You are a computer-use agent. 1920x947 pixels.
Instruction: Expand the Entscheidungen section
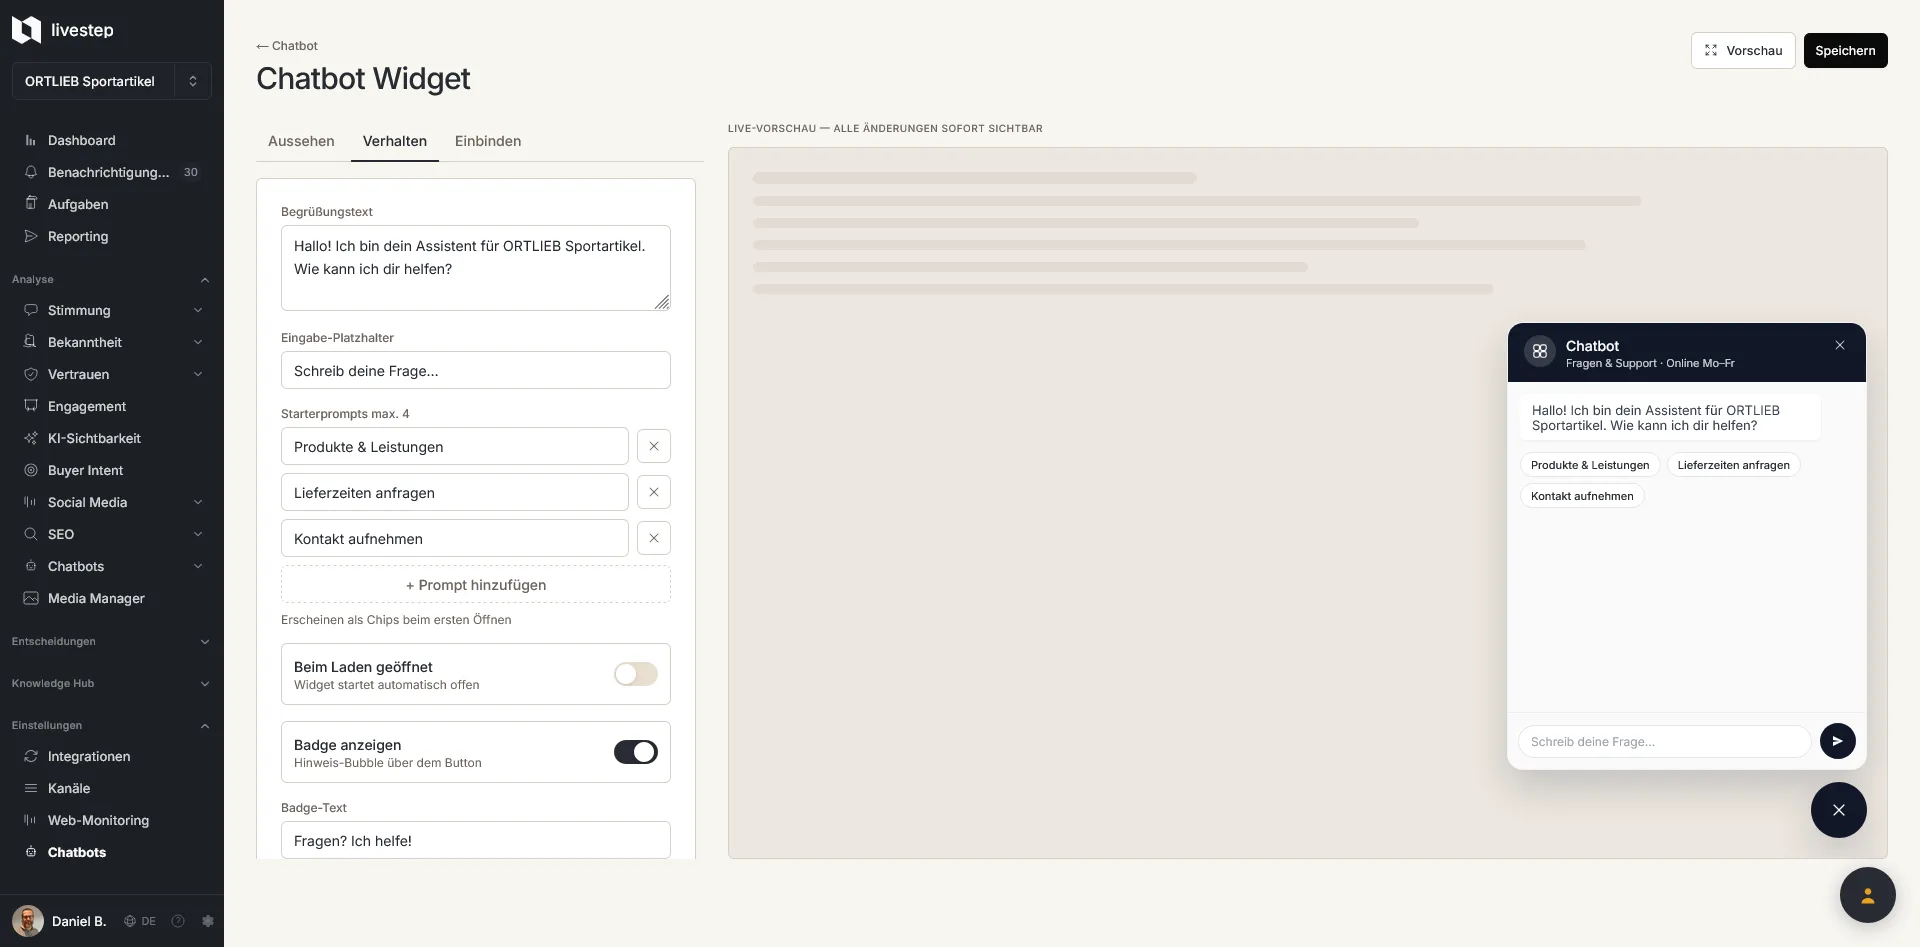pyautogui.click(x=111, y=641)
